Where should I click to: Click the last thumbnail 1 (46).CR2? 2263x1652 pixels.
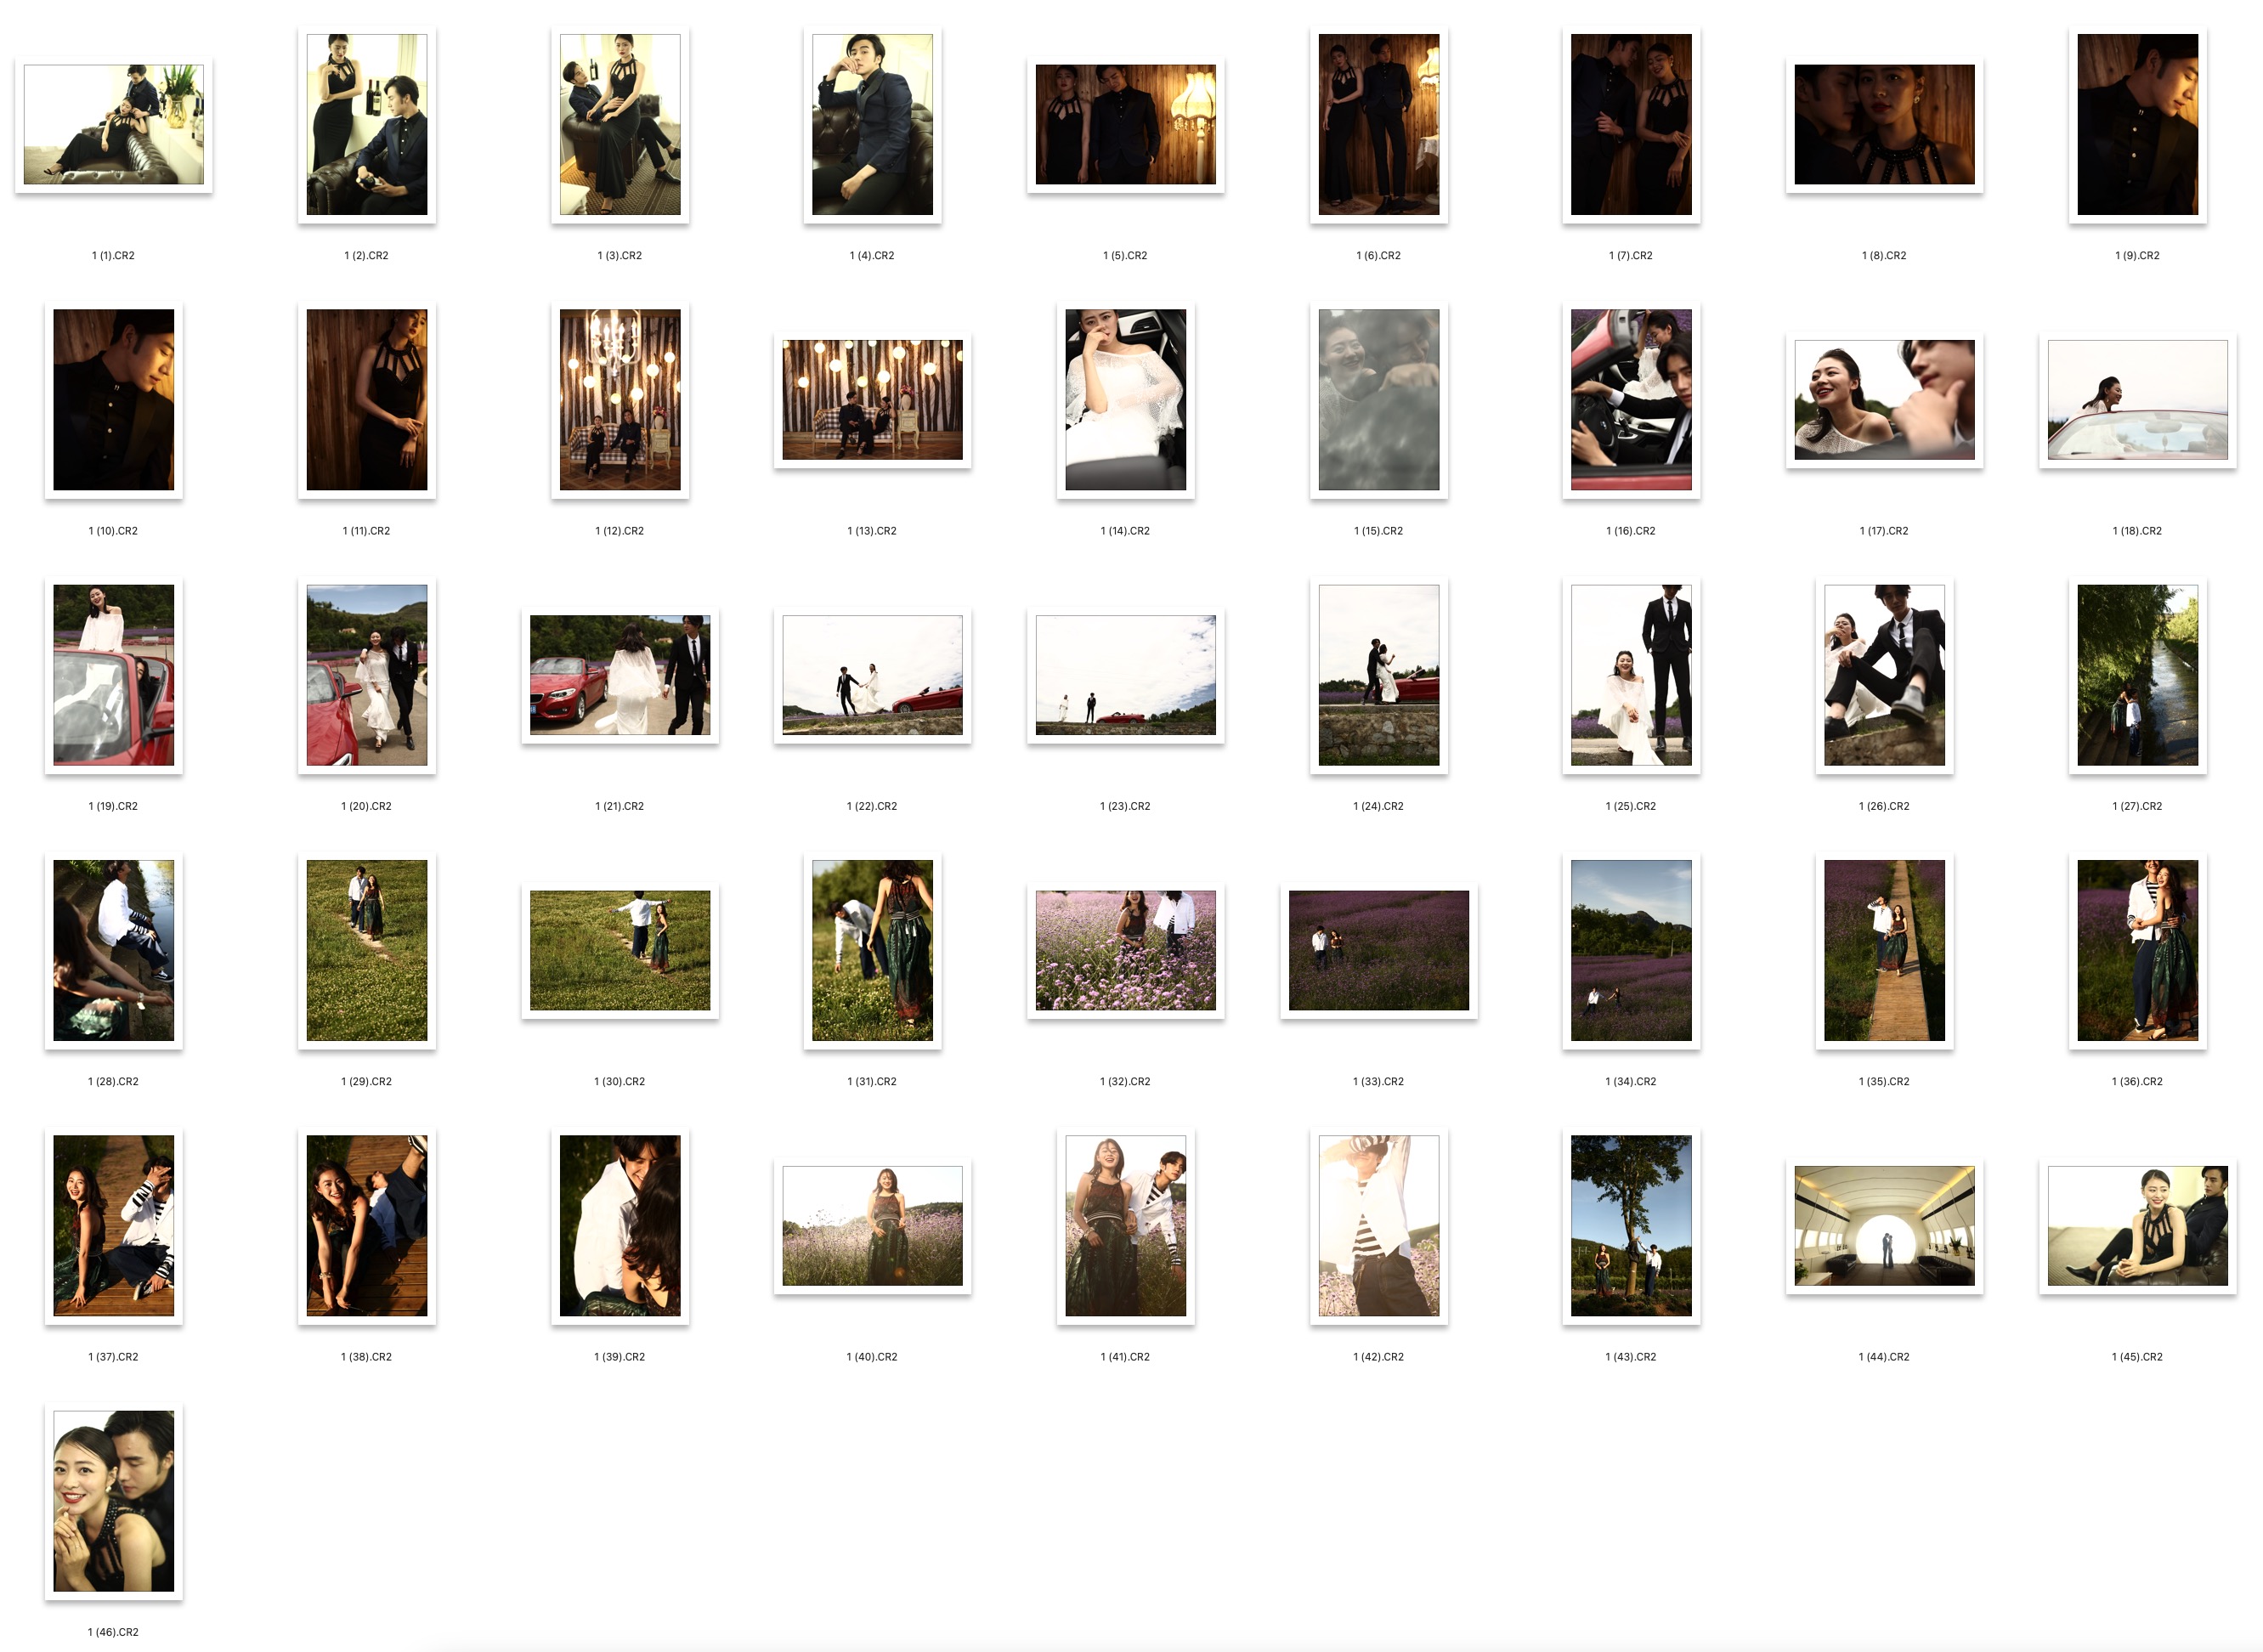coord(113,1500)
